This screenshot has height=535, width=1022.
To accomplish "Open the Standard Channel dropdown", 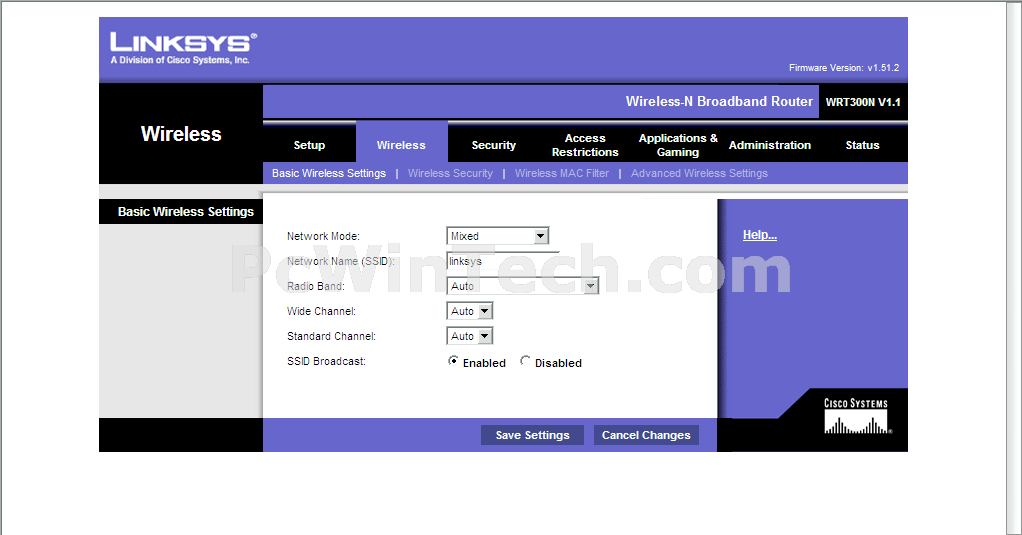I will pos(470,336).
